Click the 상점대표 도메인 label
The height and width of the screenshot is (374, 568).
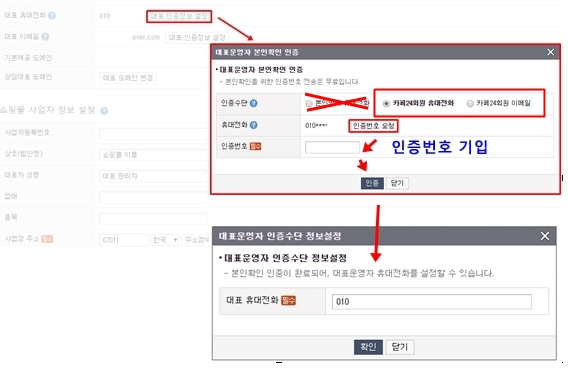[28, 77]
